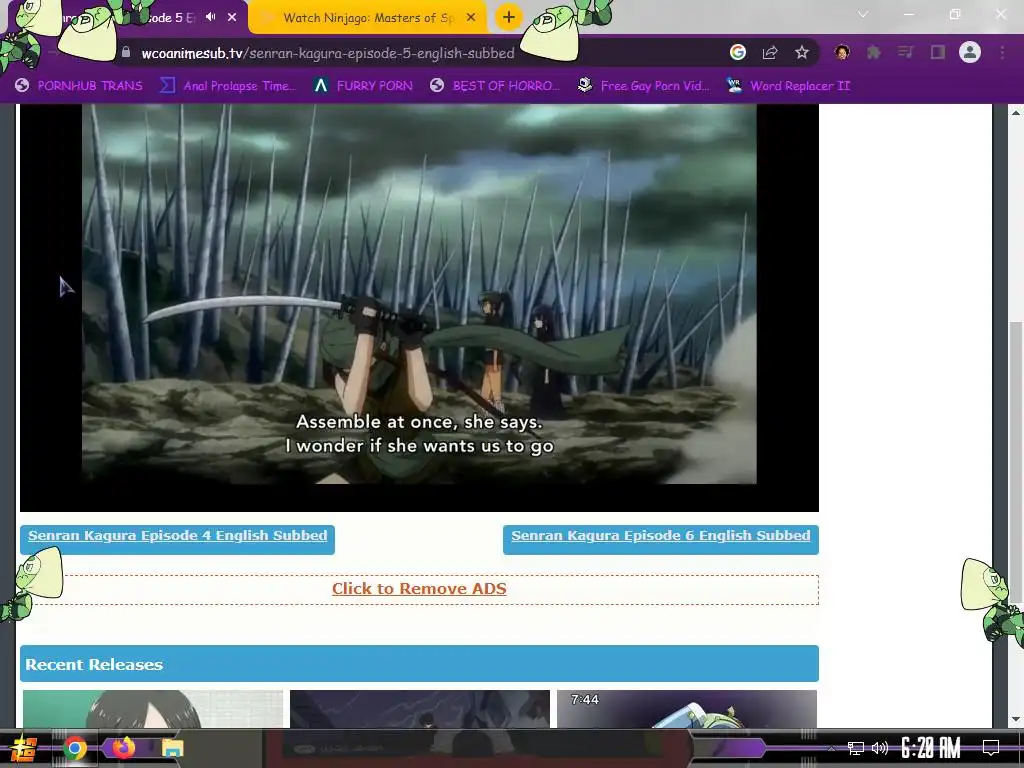The image size is (1024, 768).
Task: Open the Extensions puzzle icon
Action: 874,52
